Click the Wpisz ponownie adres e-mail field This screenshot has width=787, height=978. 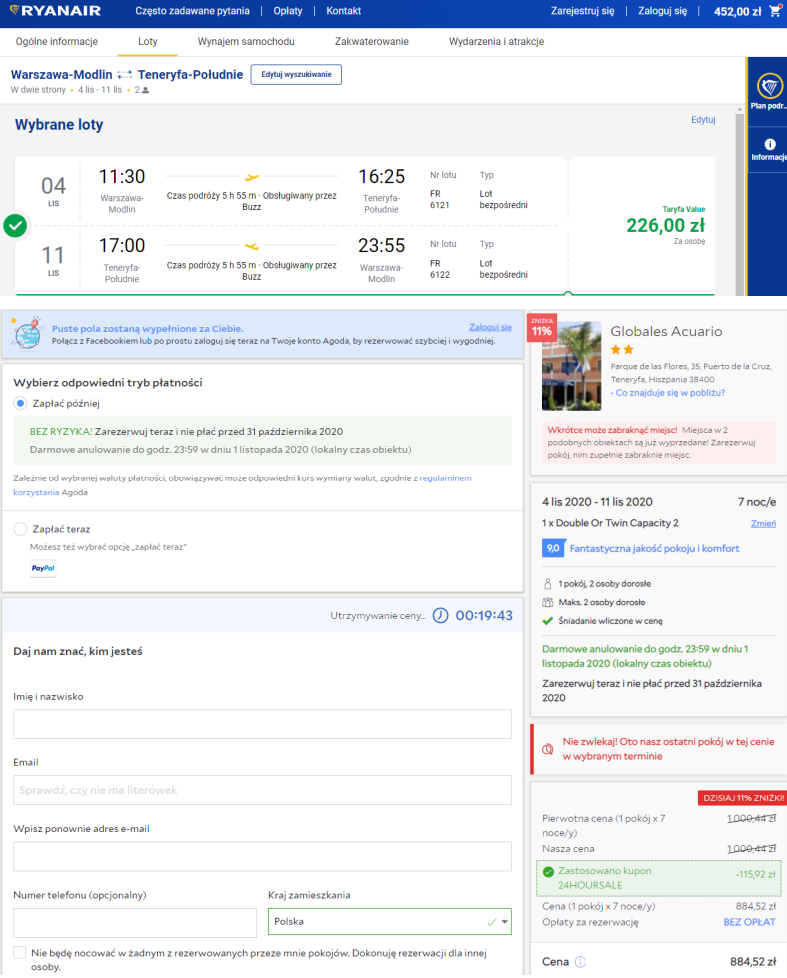point(262,856)
